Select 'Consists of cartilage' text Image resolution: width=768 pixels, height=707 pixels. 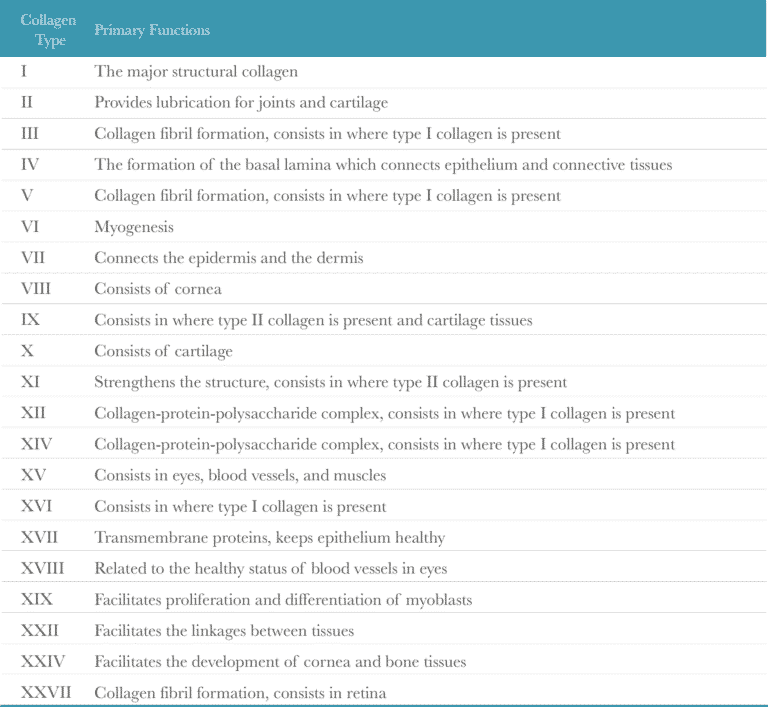click(163, 351)
